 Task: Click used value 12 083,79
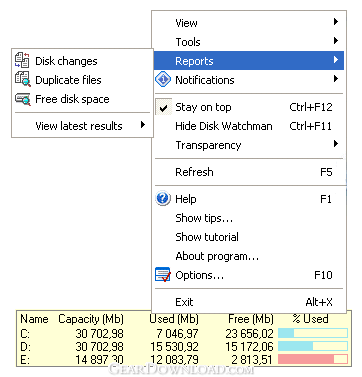174,359
